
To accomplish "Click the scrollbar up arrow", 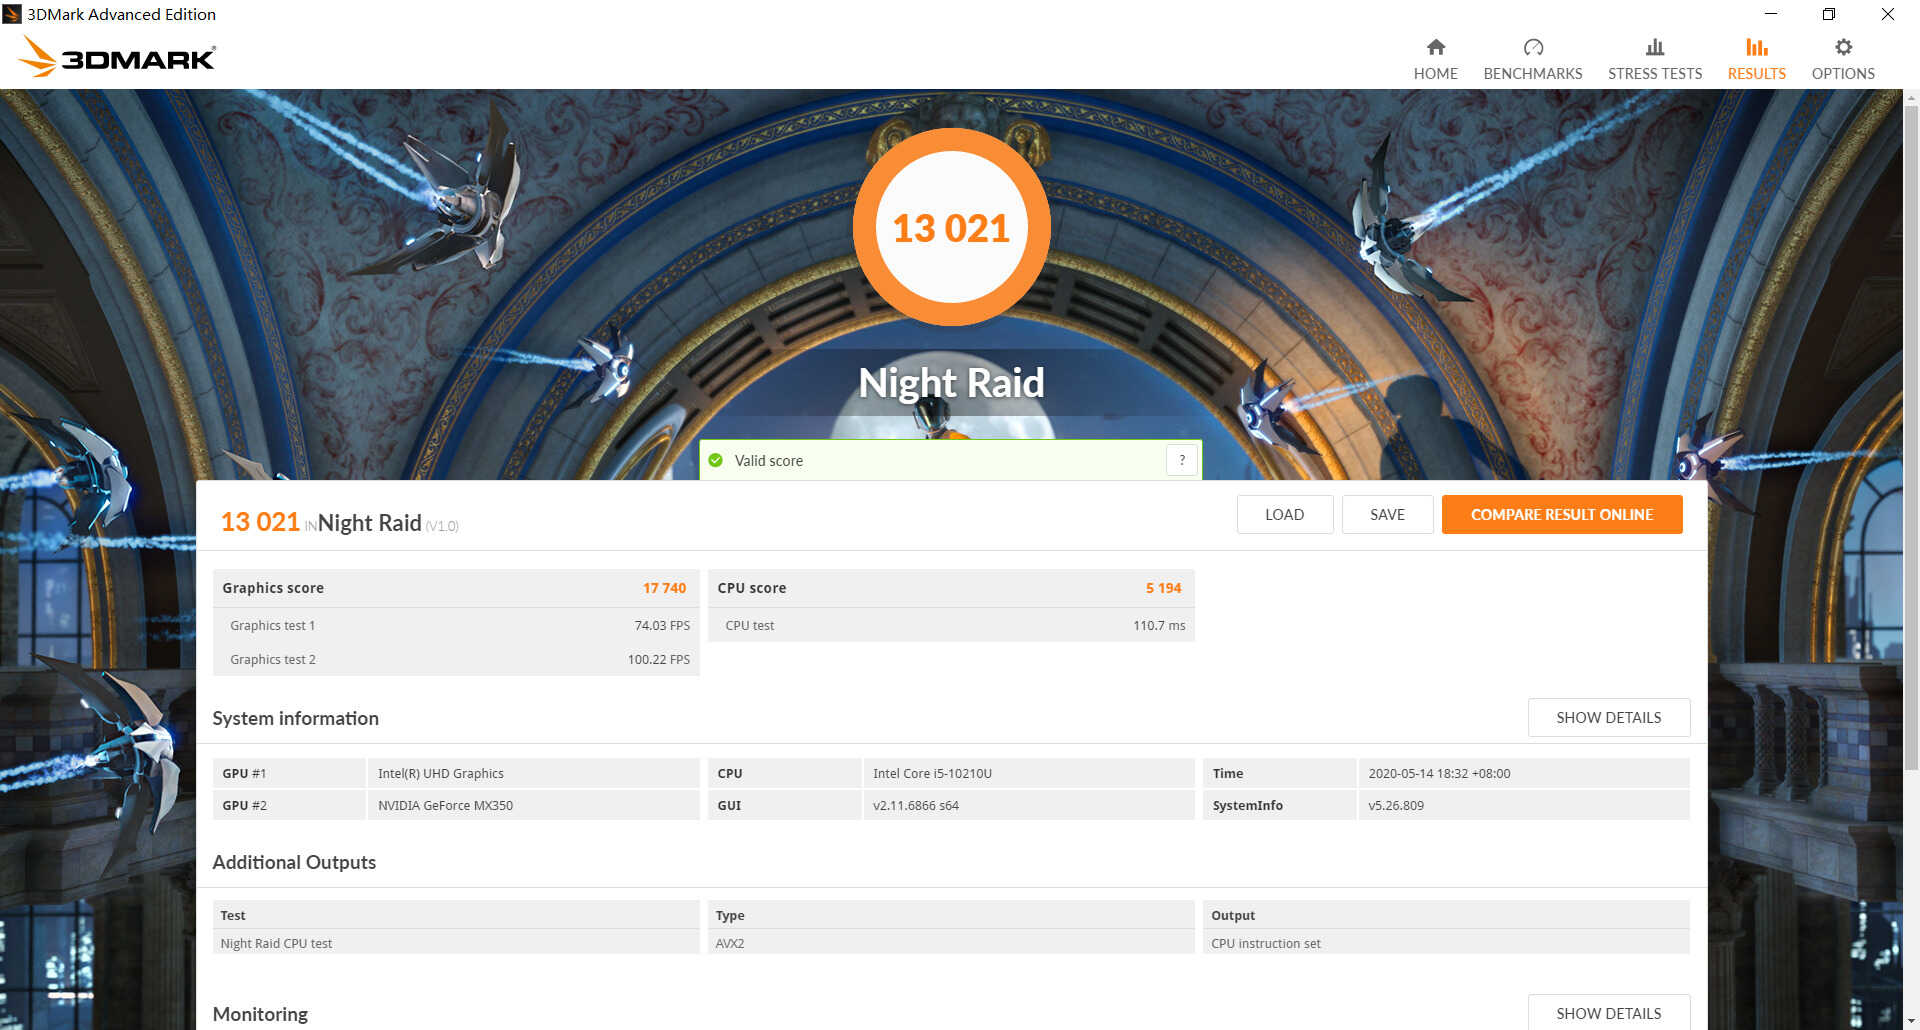I will coord(1911,98).
